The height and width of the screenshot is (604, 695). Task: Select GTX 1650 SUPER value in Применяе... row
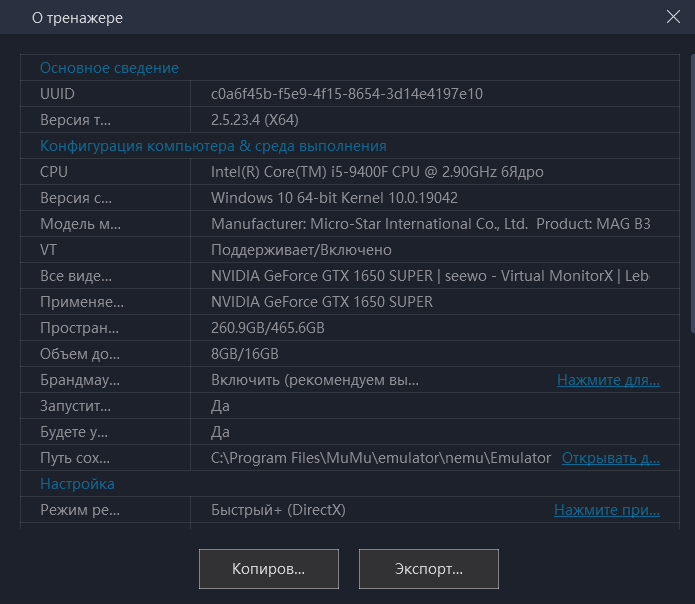(x=322, y=302)
